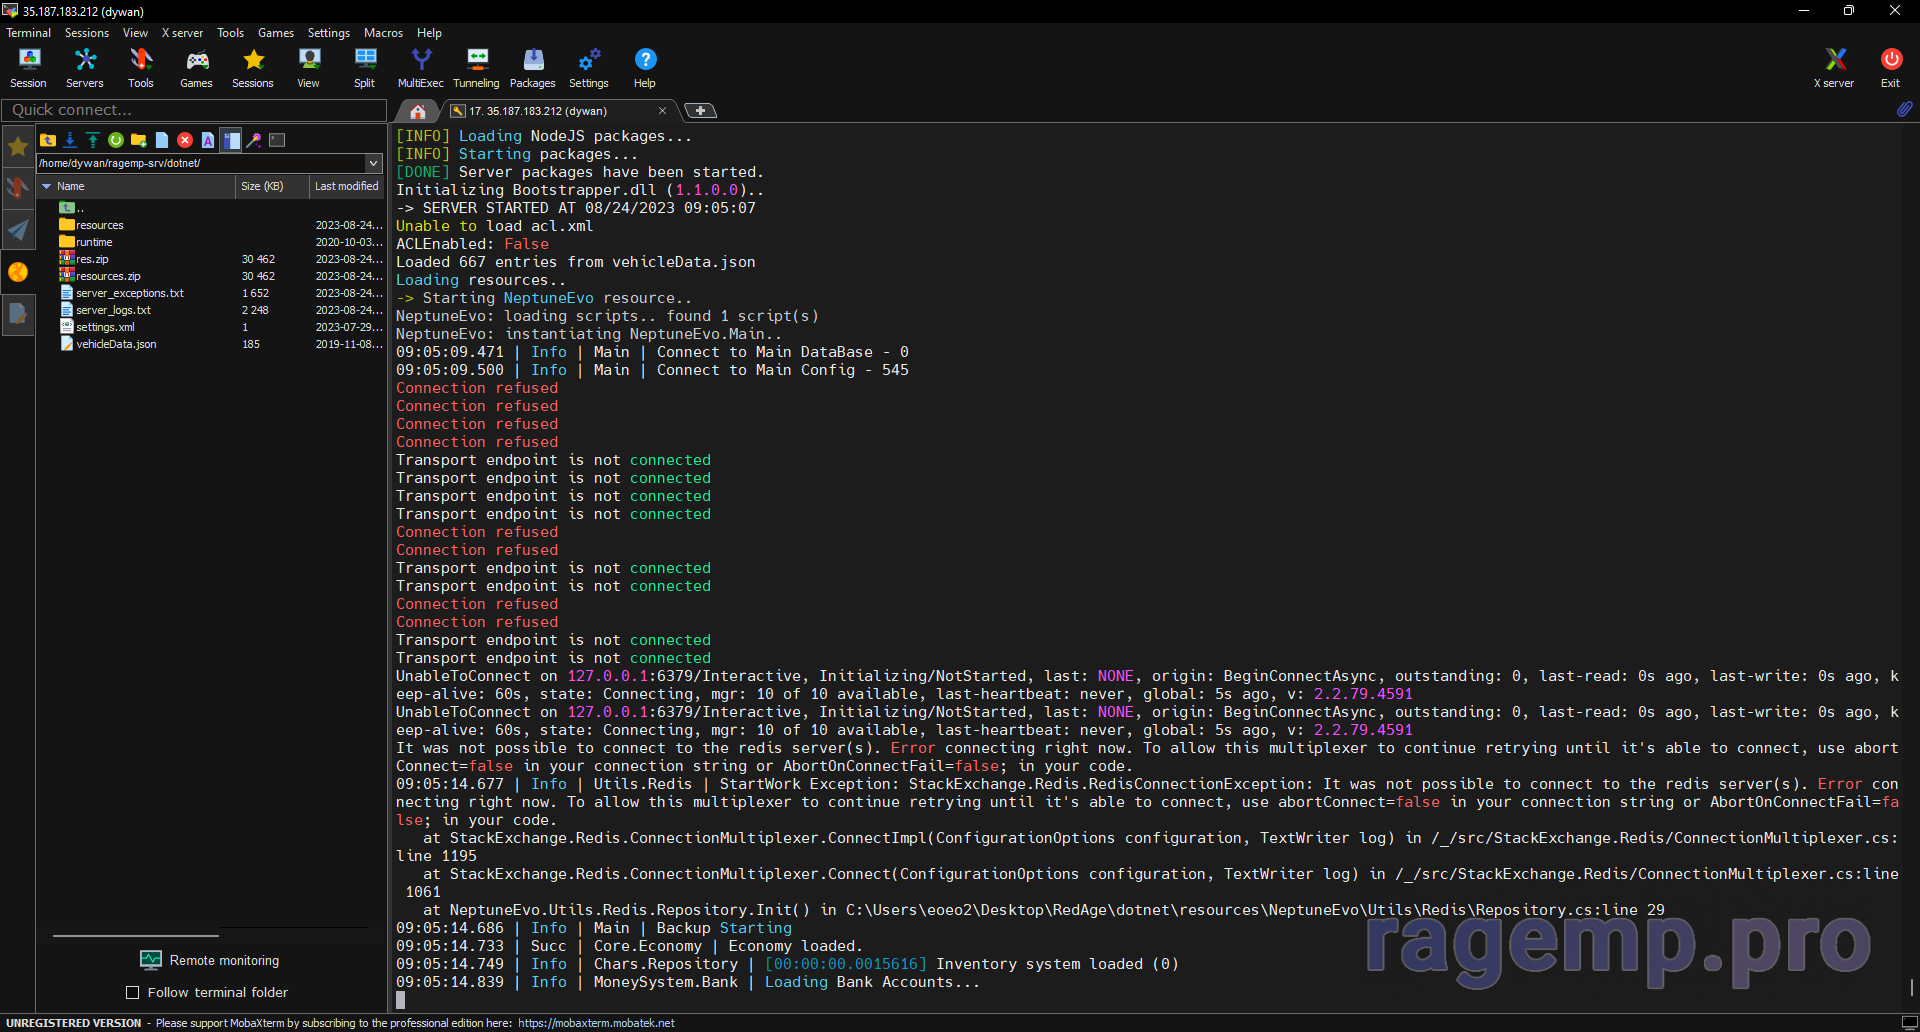Refresh the SFTP folder with green icon
The image size is (1920, 1032).
point(116,140)
